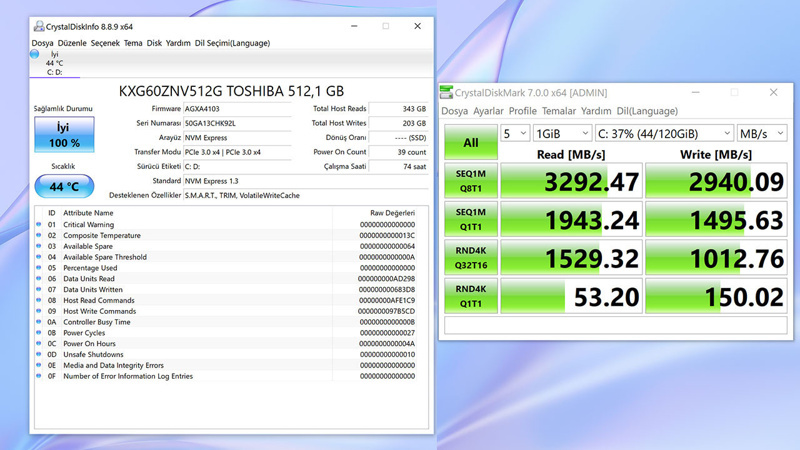Image resolution: width=800 pixels, height=450 pixels.
Task: Click the drive title KXG60ZNV512G TOSHIBA 512,1 GB
Action: coord(231,91)
